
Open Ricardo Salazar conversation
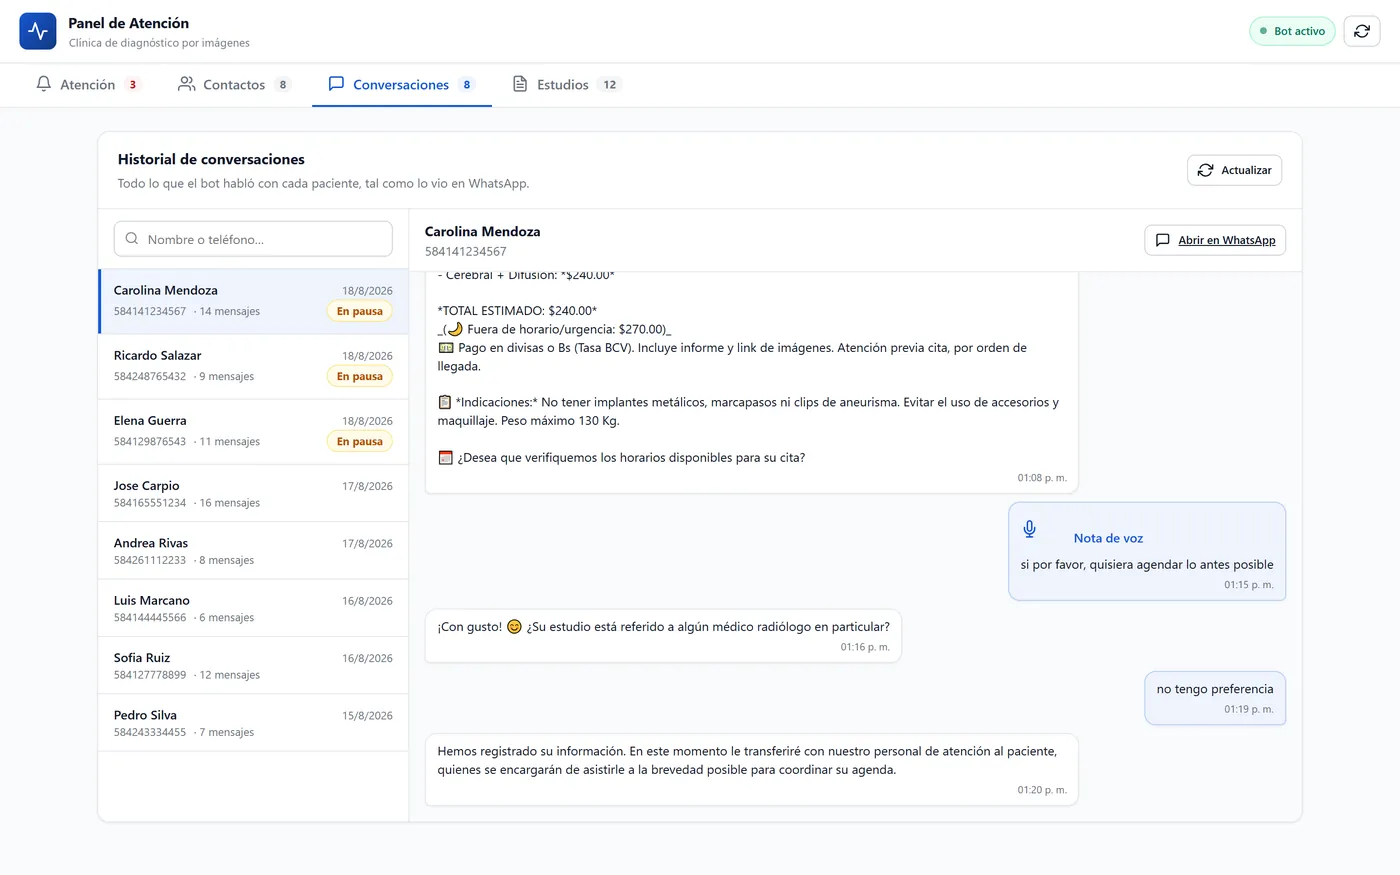coord(253,366)
